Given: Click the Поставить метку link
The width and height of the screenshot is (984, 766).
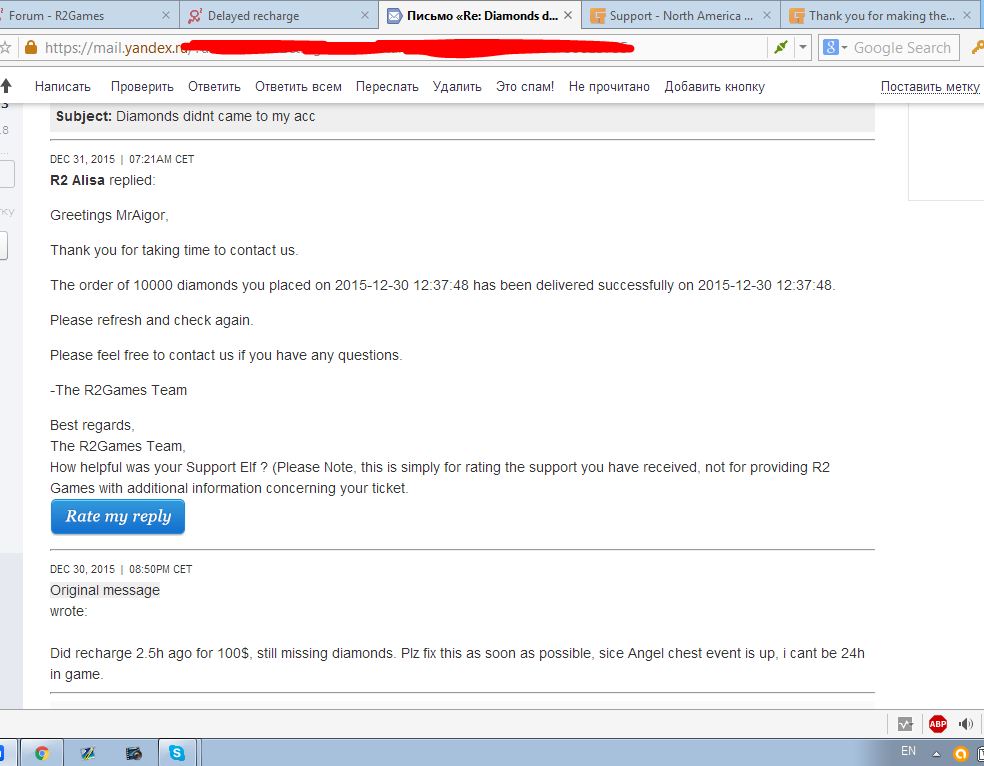Looking at the screenshot, I should [929, 87].
